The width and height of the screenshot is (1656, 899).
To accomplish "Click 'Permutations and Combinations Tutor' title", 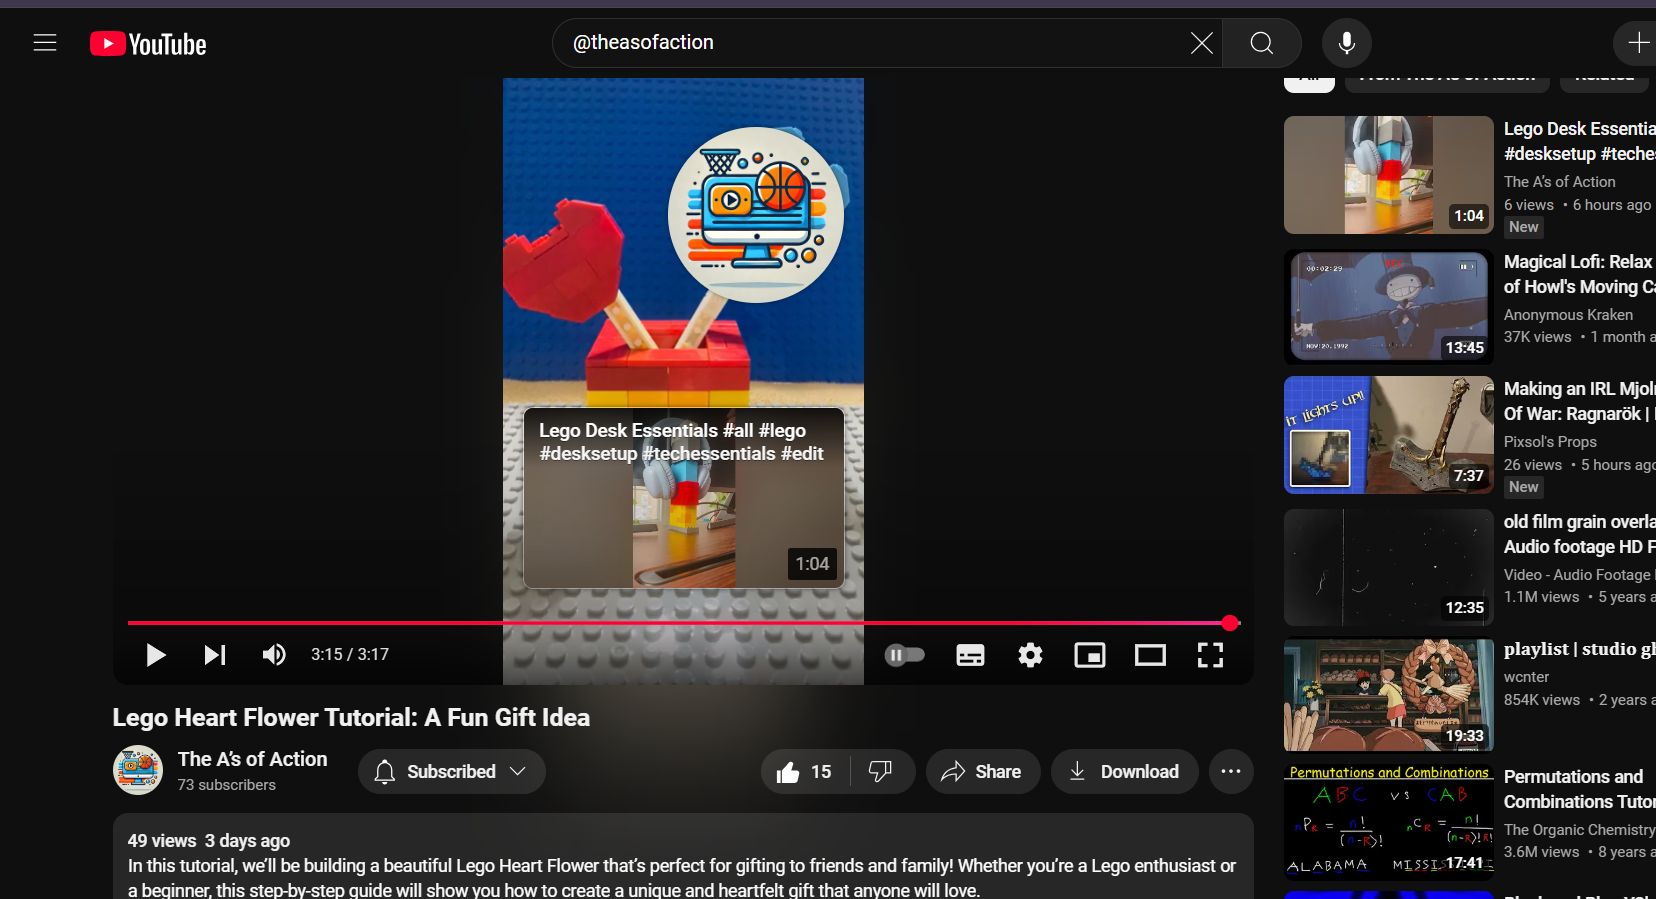I will point(1580,789).
